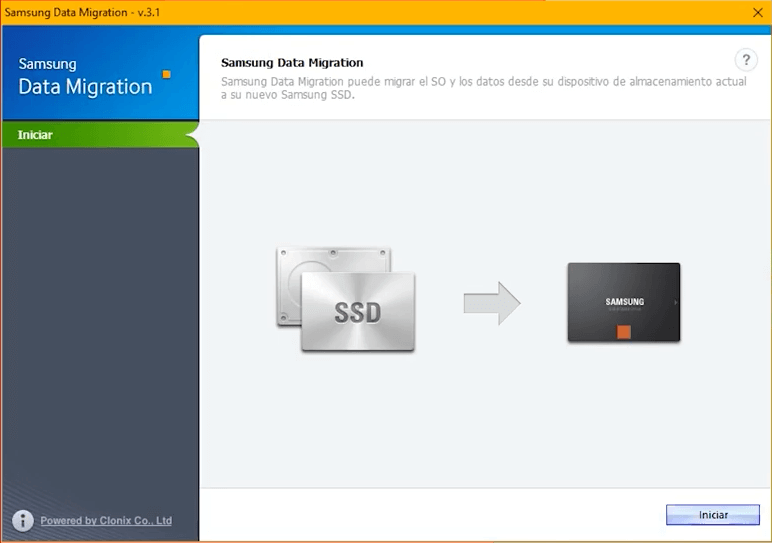772x543 pixels.
Task: Open help with the question mark icon
Action: coord(746,60)
